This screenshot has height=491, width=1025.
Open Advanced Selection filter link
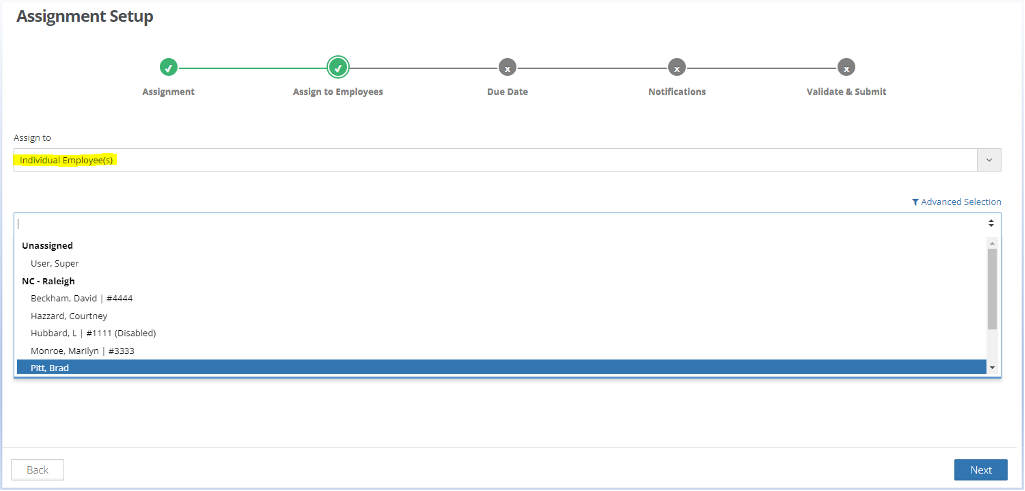point(956,202)
